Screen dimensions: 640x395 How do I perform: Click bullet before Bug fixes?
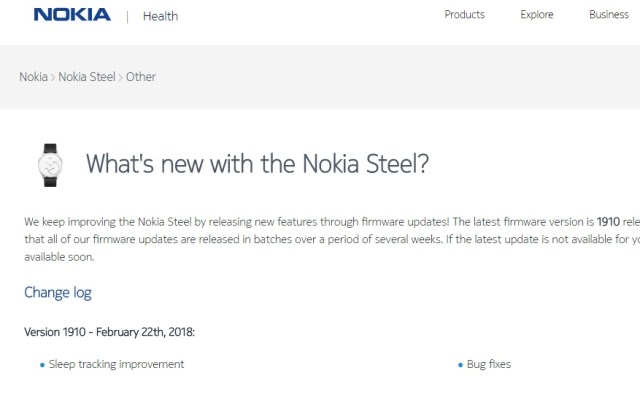pos(460,365)
